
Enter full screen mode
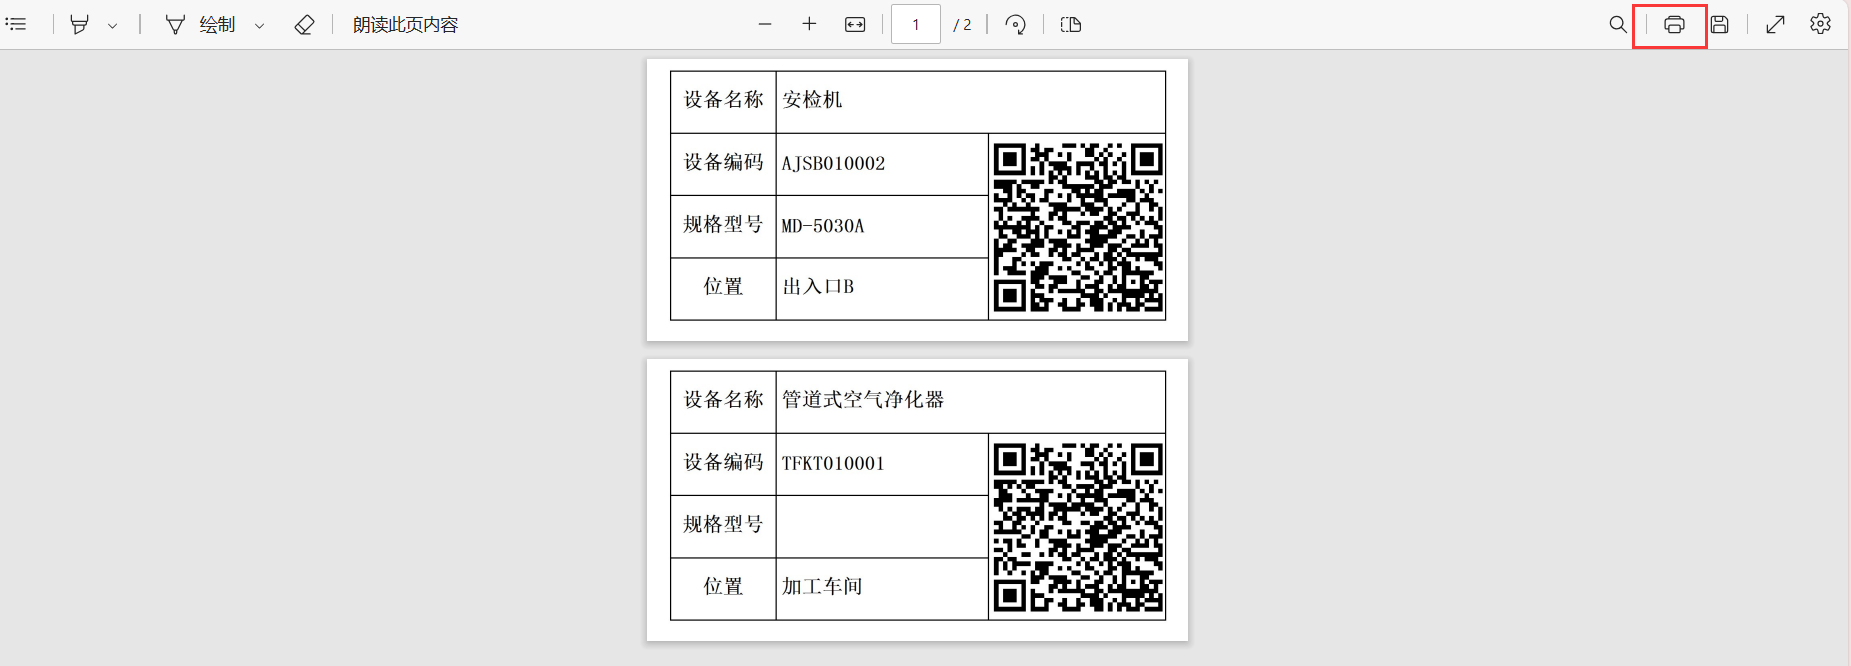[1776, 25]
